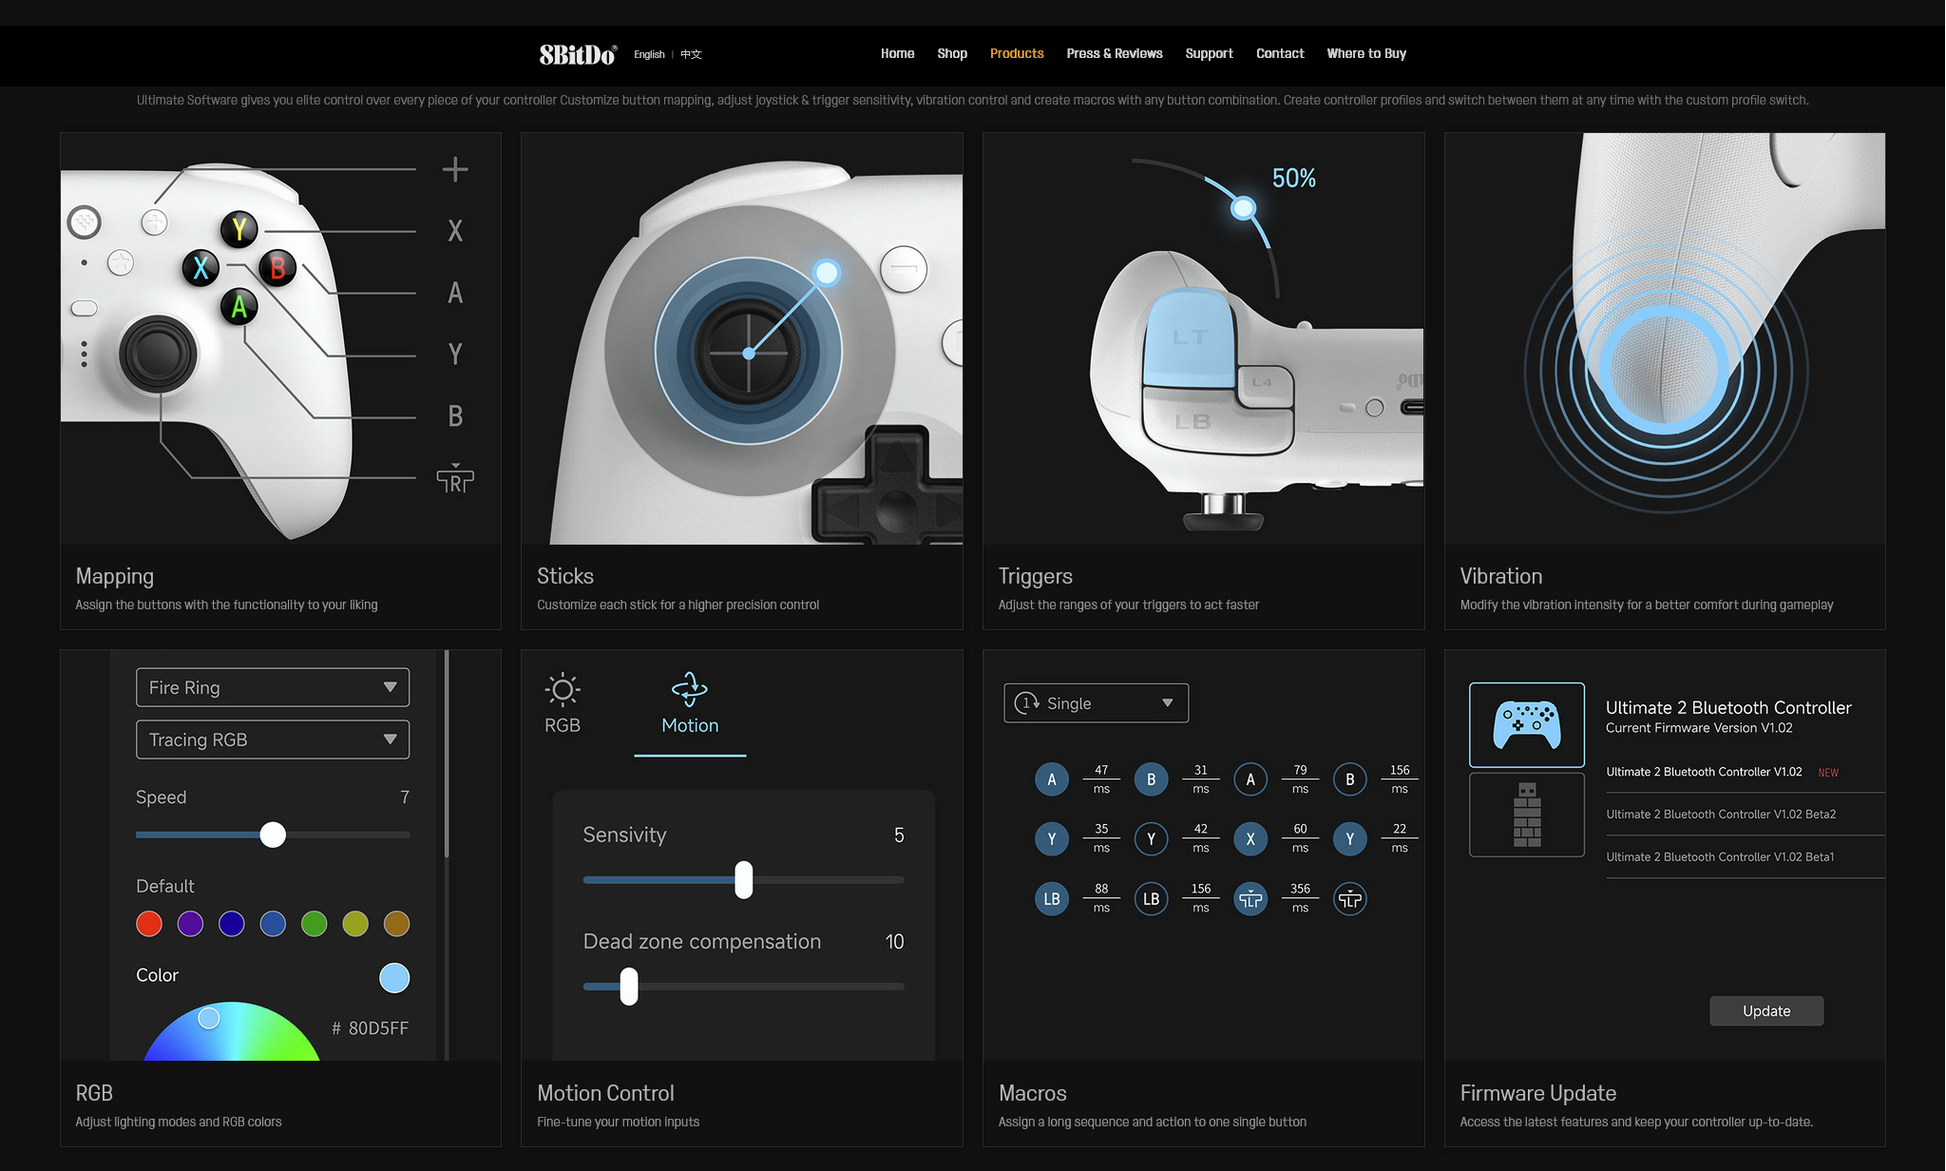The height and width of the screenshot is (1171, 1946).
Task: Click the first filled A macro button
Action: coord(1051,779)
